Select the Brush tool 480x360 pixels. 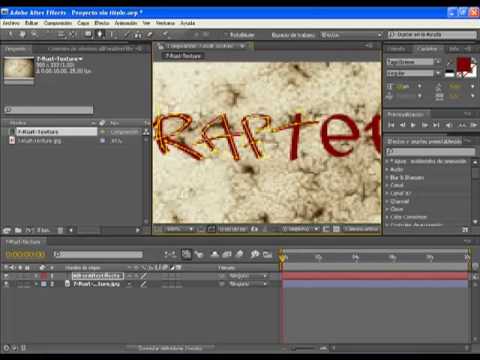[x=127, y=34]
